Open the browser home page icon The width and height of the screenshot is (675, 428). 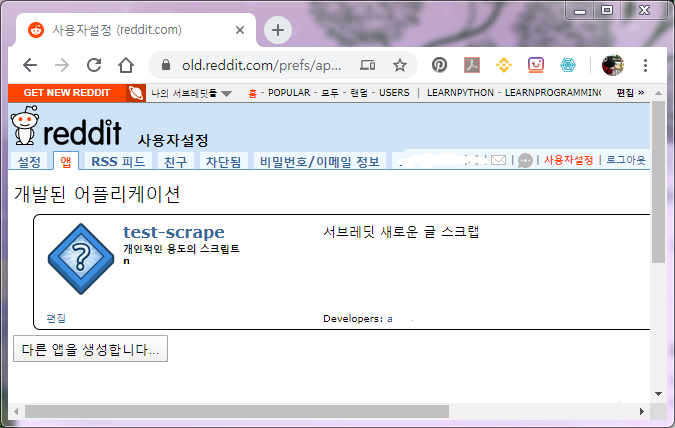click(x=126, y=65)
